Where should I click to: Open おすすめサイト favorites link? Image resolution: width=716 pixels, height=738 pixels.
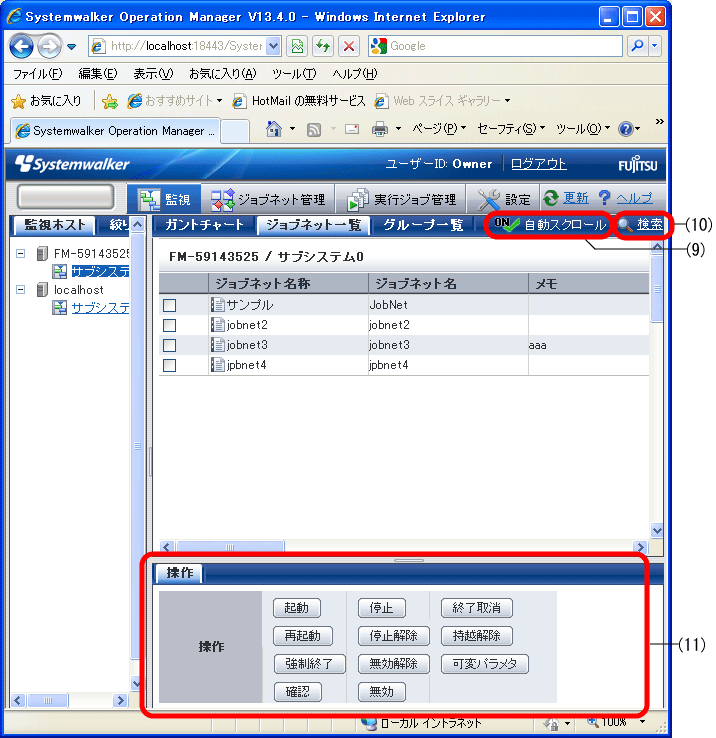175,101
